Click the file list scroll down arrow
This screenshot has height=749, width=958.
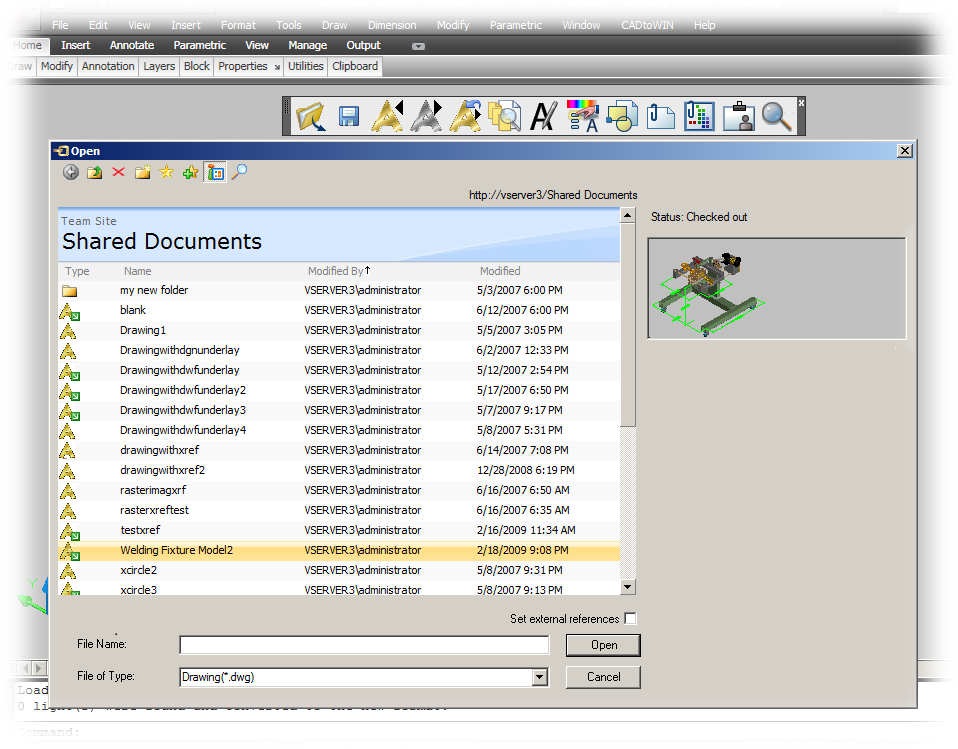tap(627, 587)
